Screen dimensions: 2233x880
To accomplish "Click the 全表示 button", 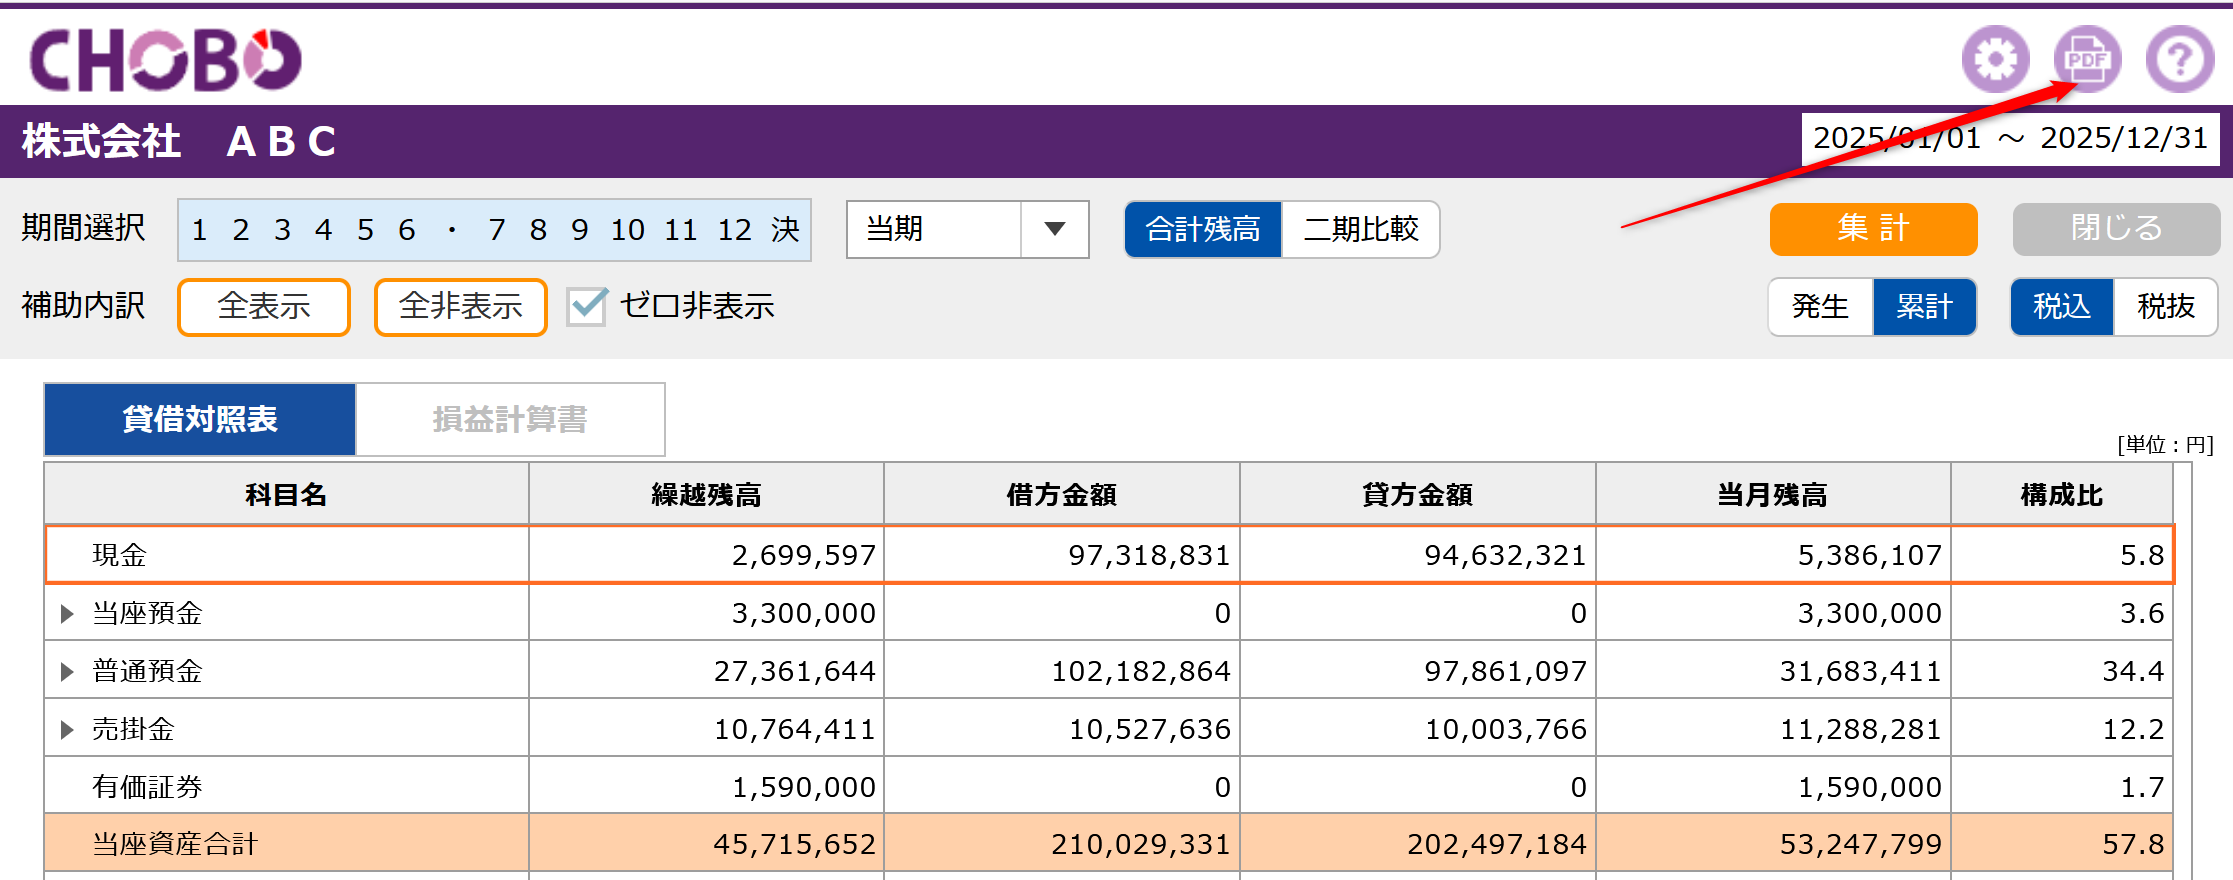I will click(x=264, y=306).
